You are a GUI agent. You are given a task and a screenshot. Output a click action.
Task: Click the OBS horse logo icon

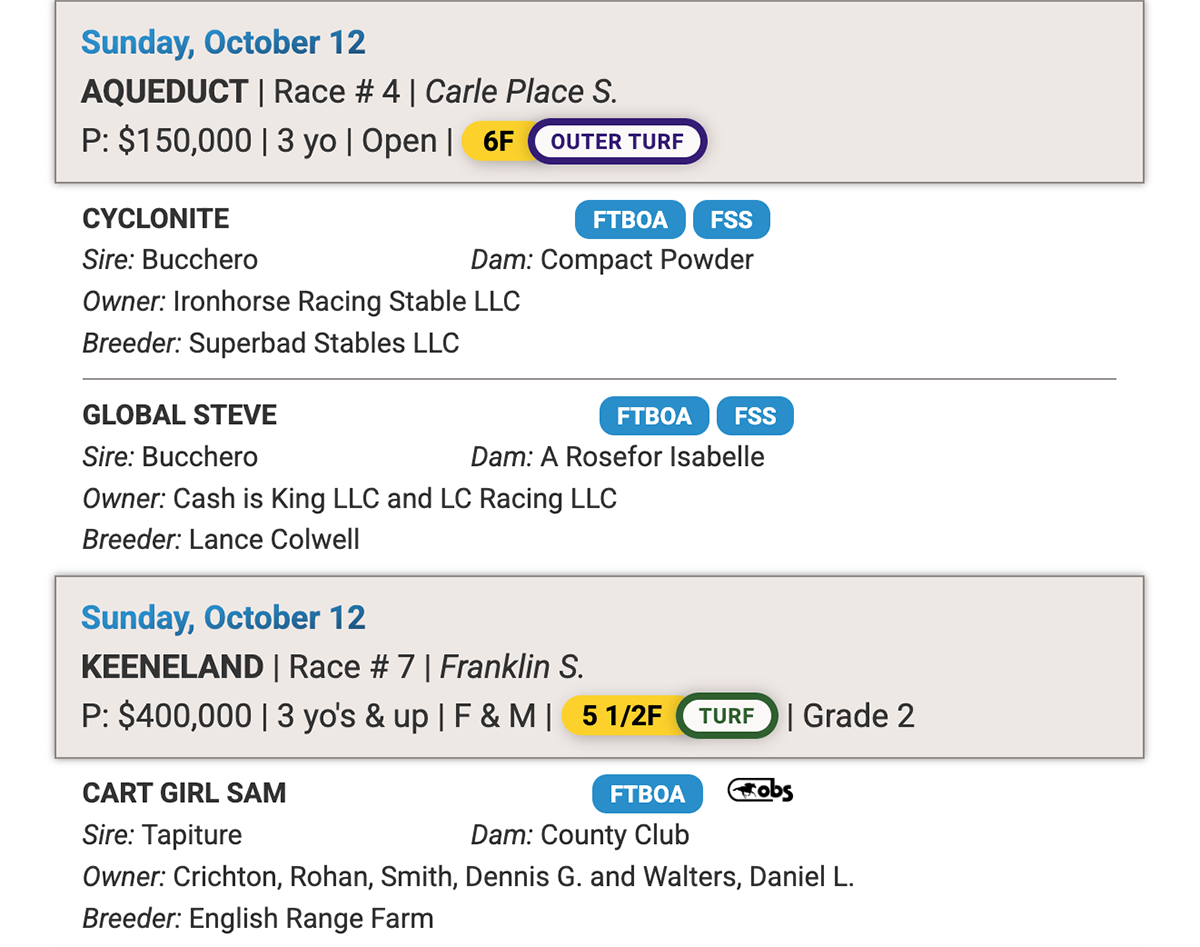click(x=760, y=792)
